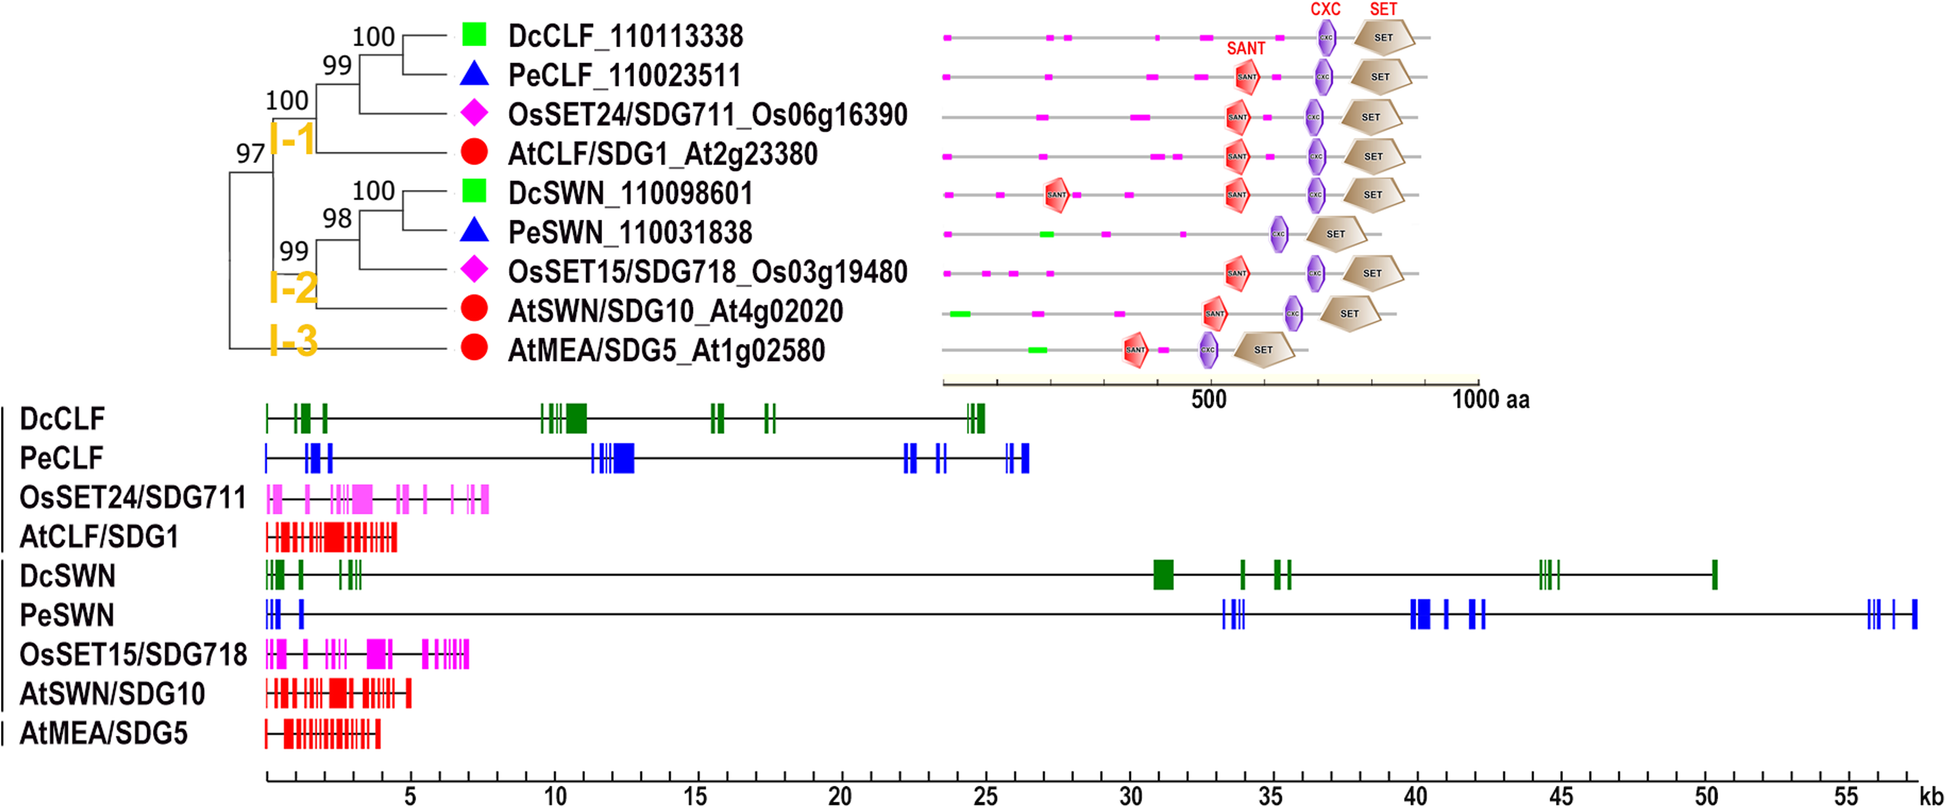1946x808 pixels.
Task: Click the SANT domain in the AtMEA/SDG5_At1g02580 row
Action: point(1136,350)
